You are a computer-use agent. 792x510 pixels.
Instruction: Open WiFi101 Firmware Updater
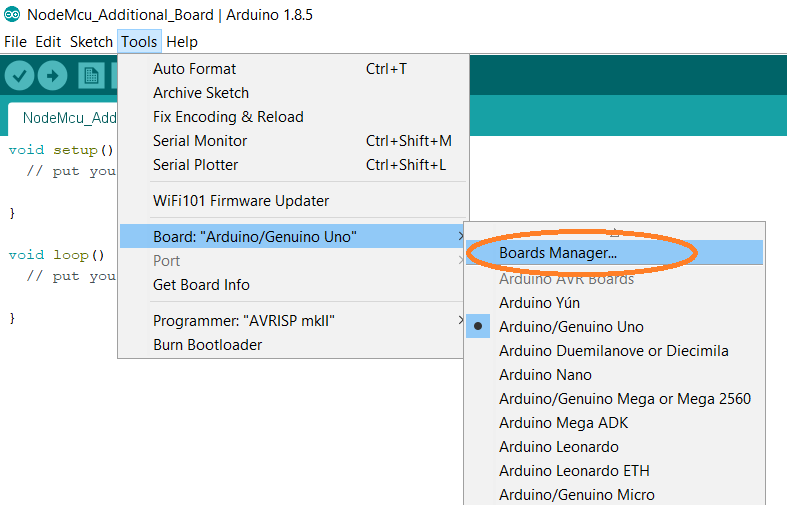(241, 201)
